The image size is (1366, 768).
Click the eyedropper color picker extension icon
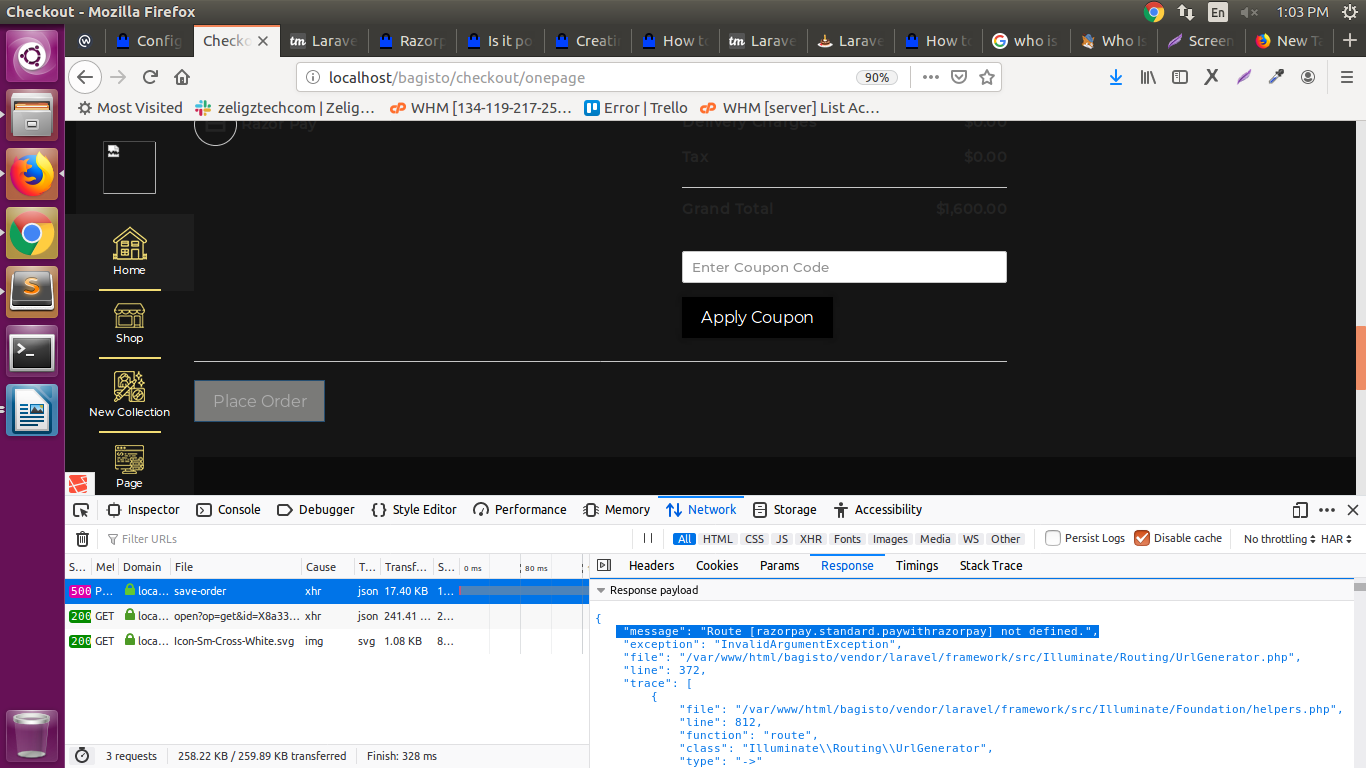pyautogui.click(x=1276, y=77)
